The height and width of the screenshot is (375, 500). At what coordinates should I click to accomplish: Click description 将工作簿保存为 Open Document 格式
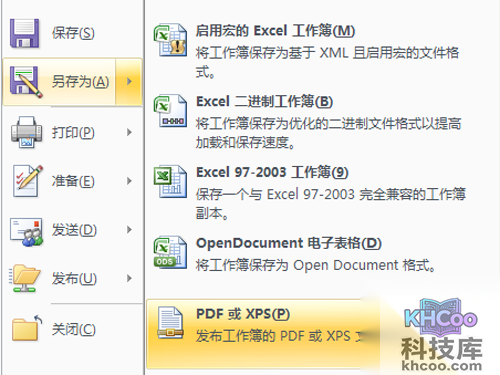(316, 265)
